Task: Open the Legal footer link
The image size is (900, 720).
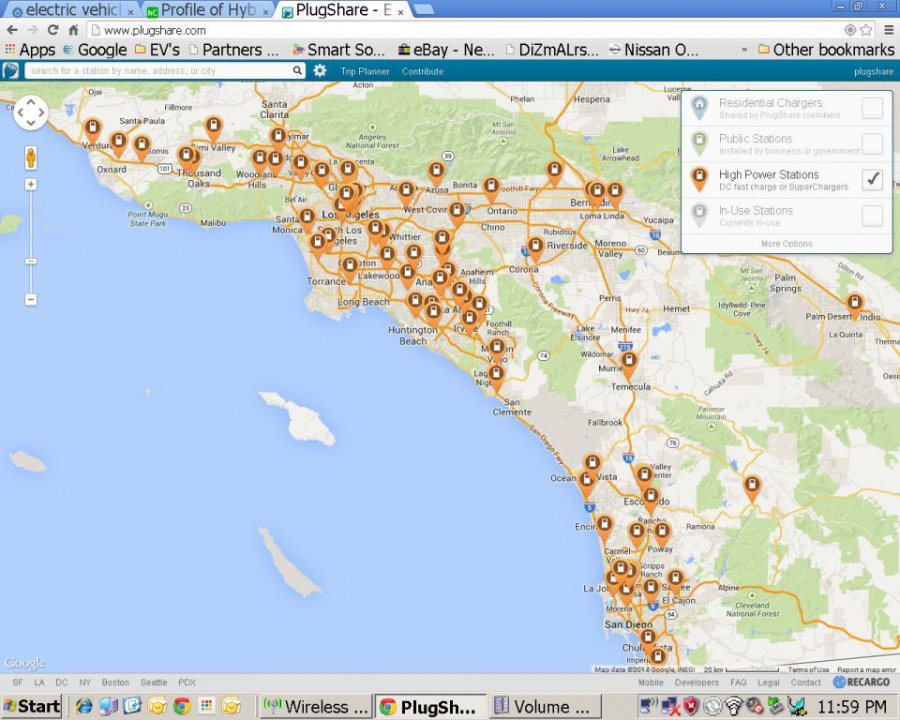Action: click(x=769, y=682)
